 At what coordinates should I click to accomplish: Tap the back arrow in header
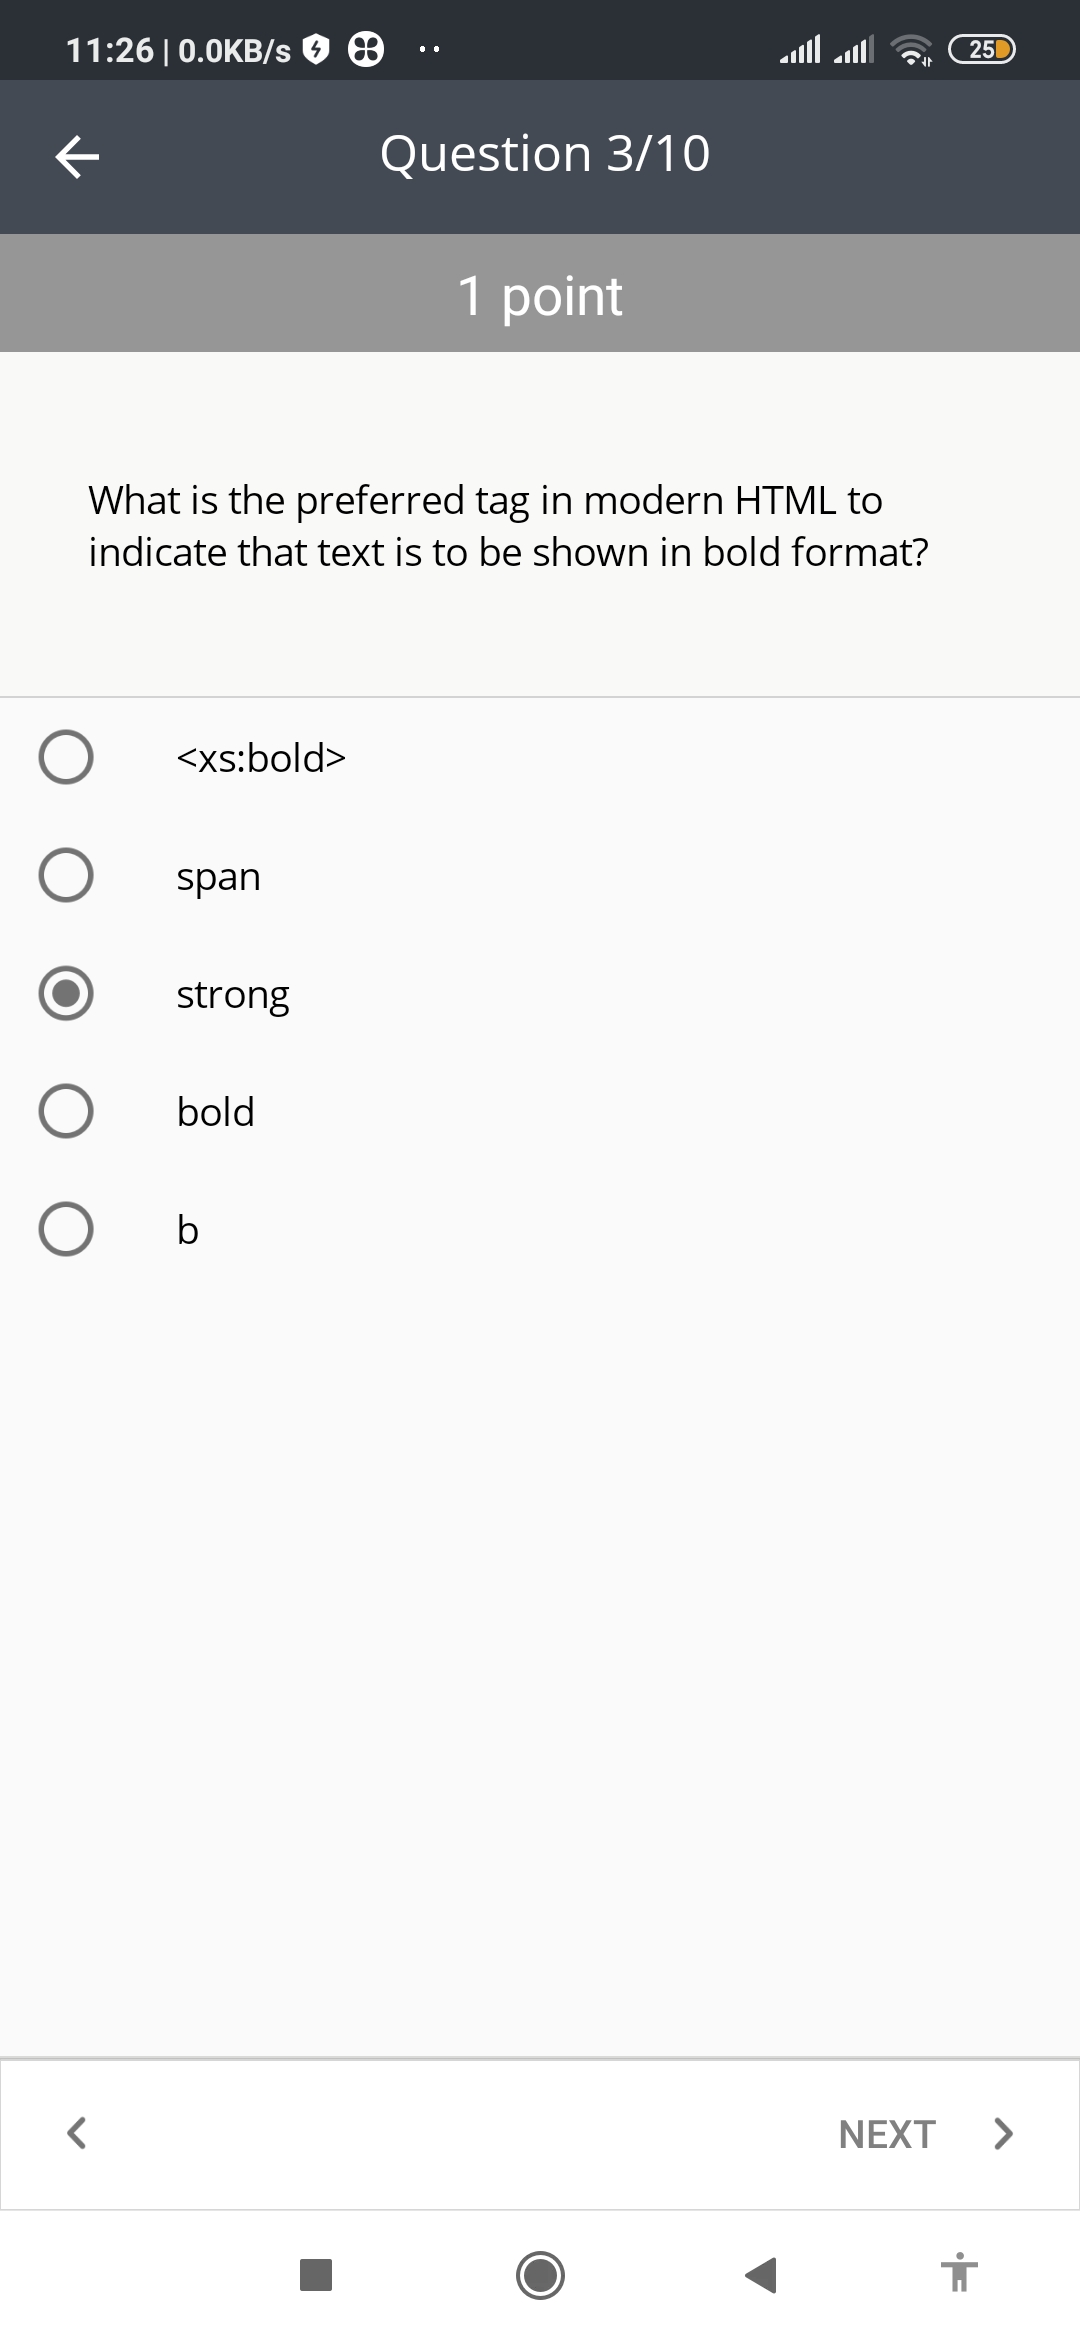click(x=77, y=156)
